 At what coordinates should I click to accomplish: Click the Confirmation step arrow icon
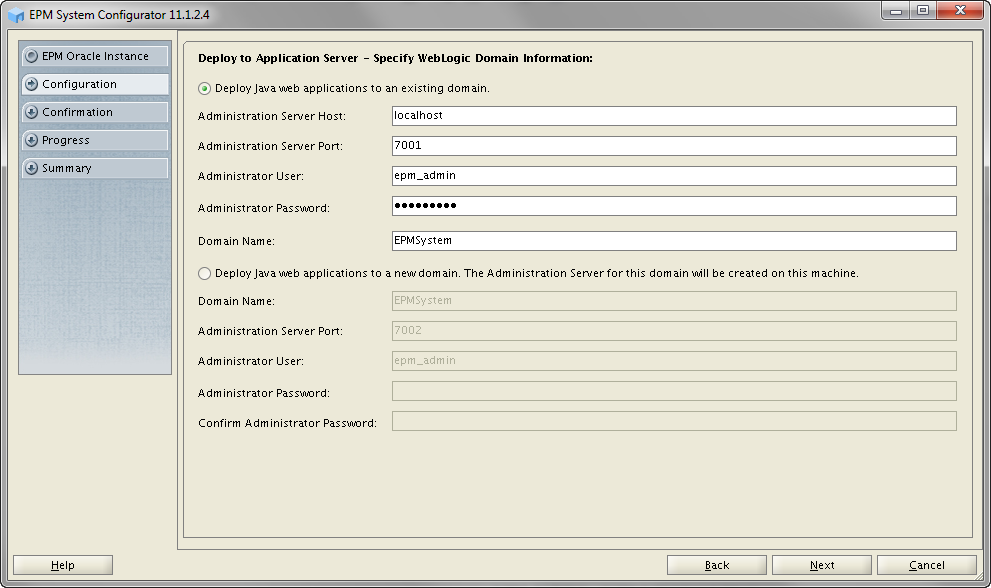tap(32, 113)
